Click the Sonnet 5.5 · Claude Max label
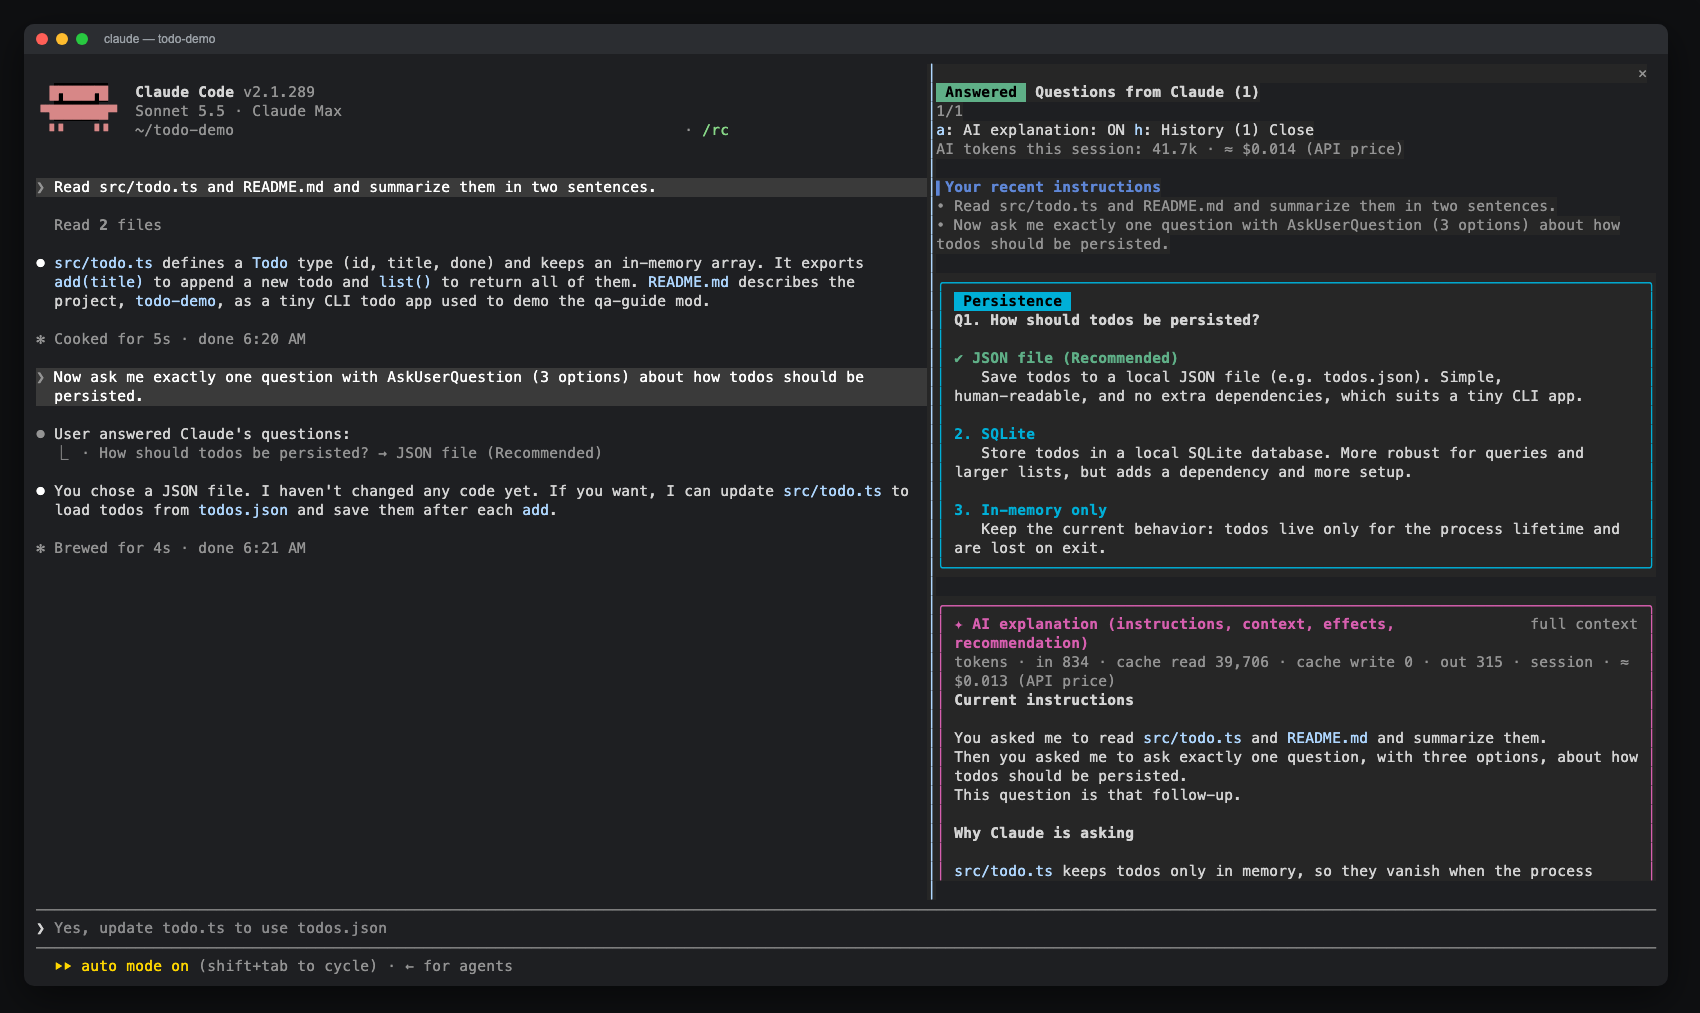Viewport: 1700px width, 1013px height. point(239,111)
